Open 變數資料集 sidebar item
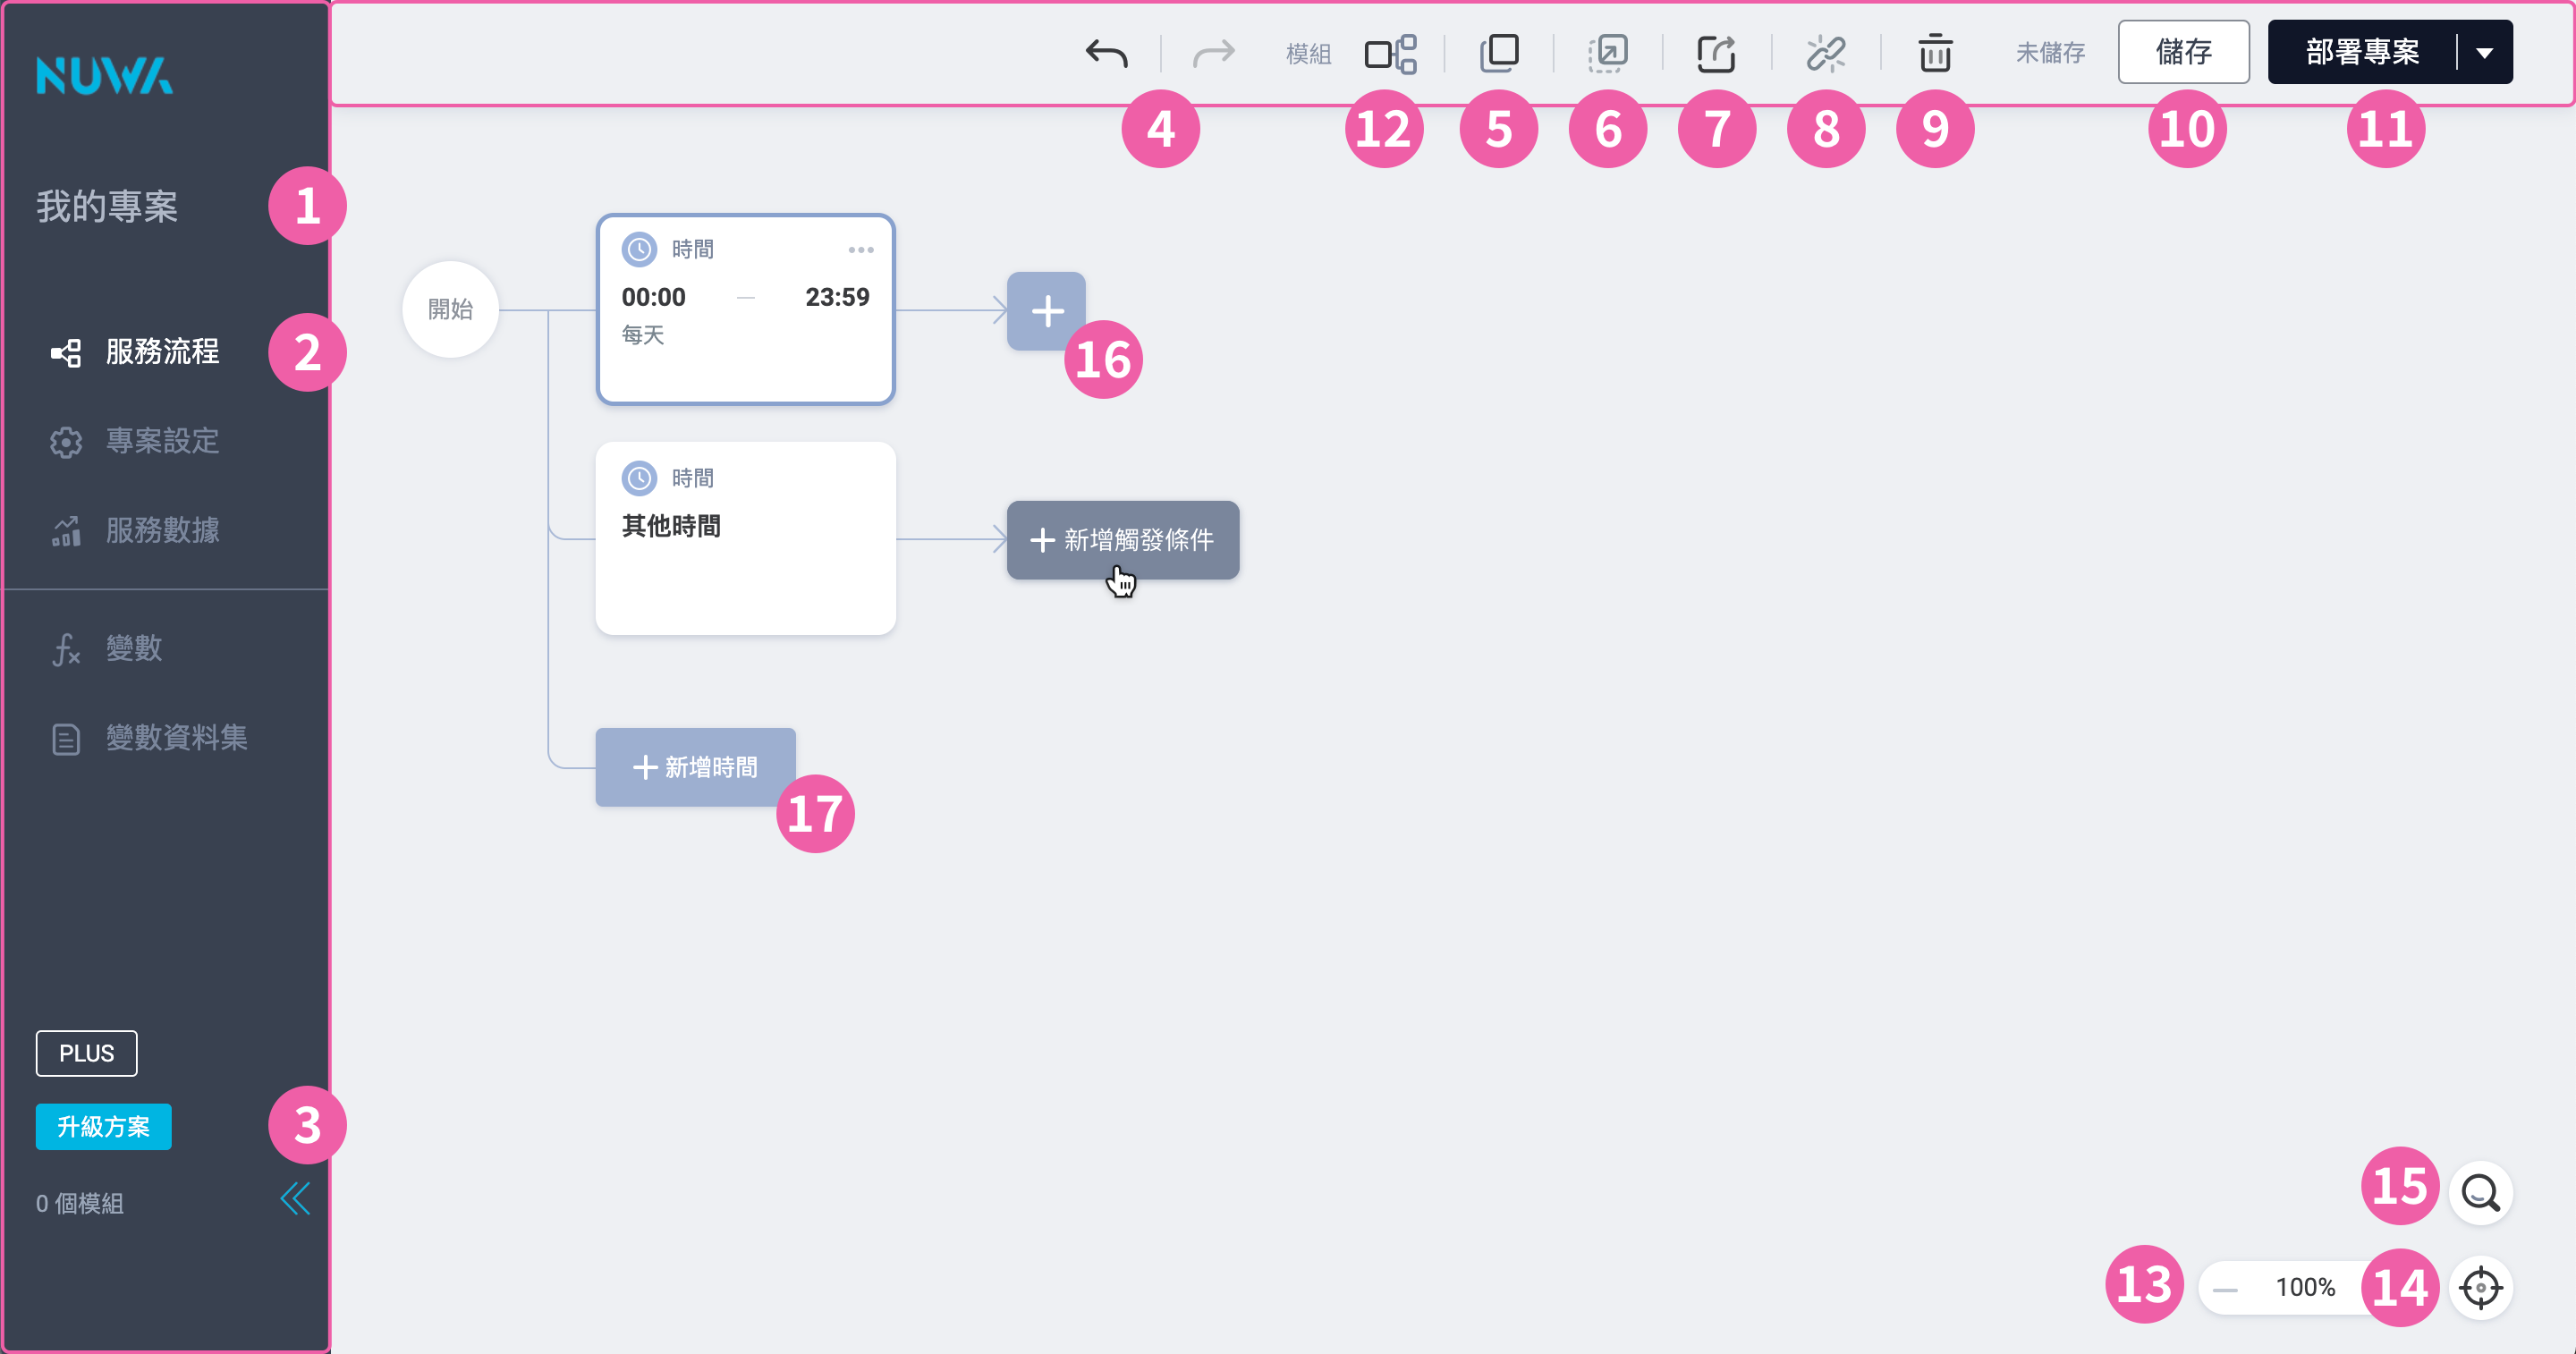This screenshot has height=1354, width=2576. (x=176, y=738)
